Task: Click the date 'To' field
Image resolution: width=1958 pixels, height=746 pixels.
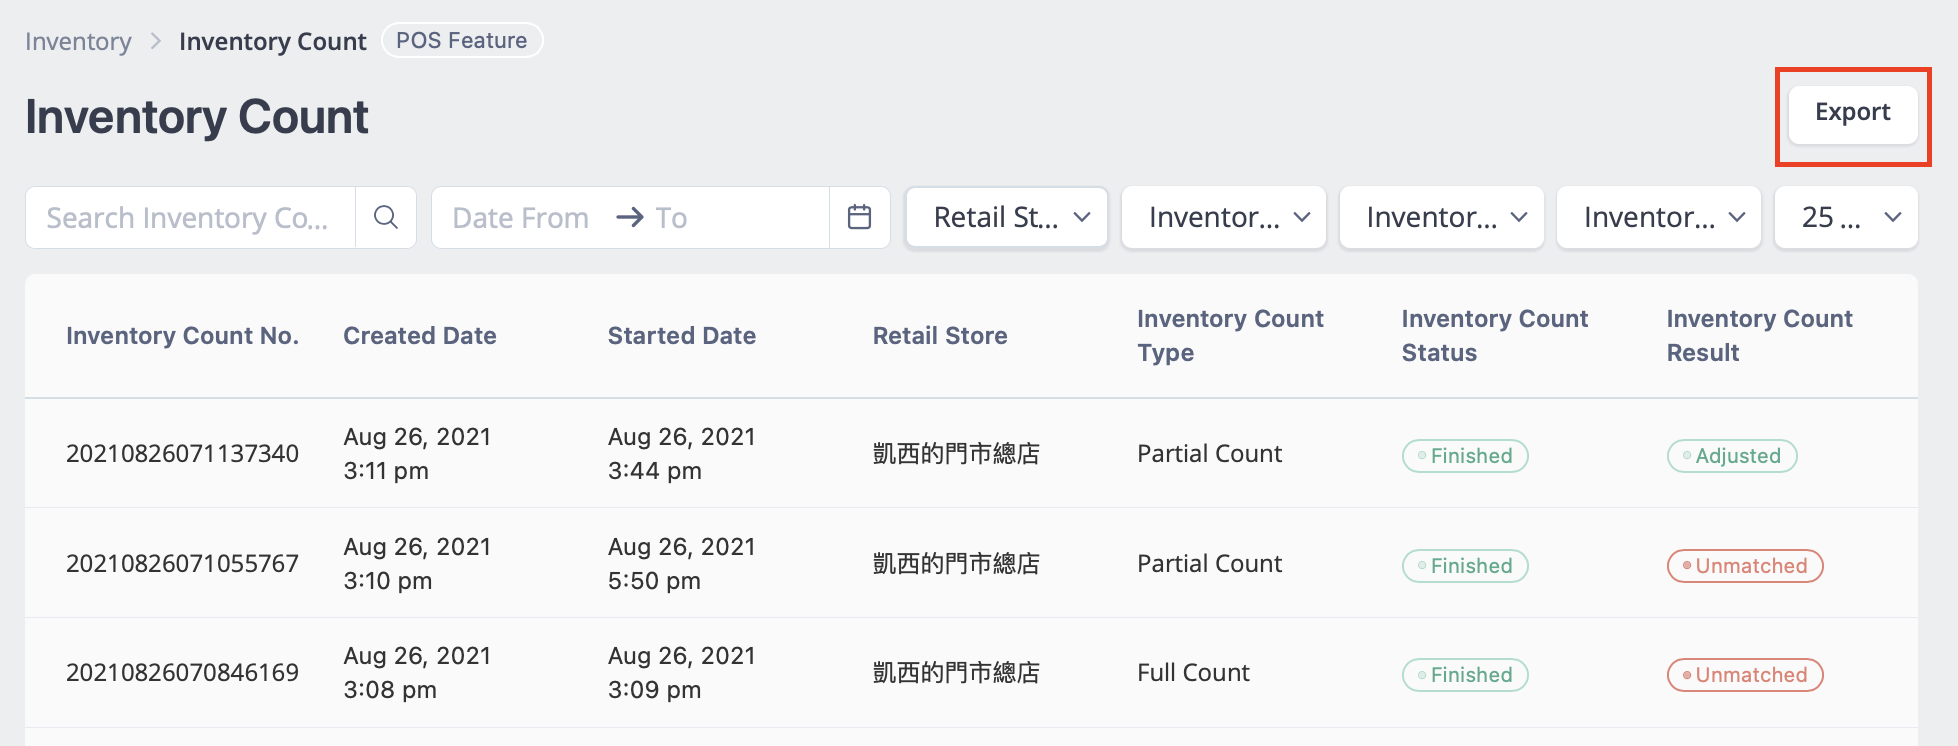Action: point(671,217)
